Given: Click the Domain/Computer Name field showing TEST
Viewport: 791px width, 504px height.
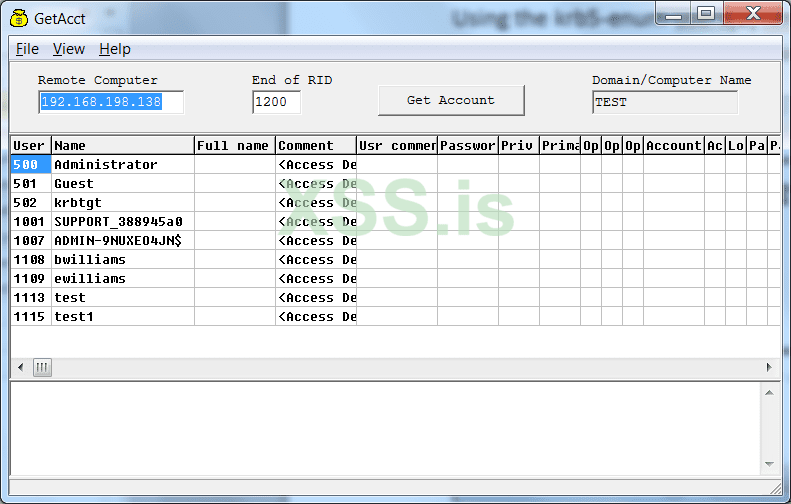Looking at the screenshot, I should (x=665, y=102).
